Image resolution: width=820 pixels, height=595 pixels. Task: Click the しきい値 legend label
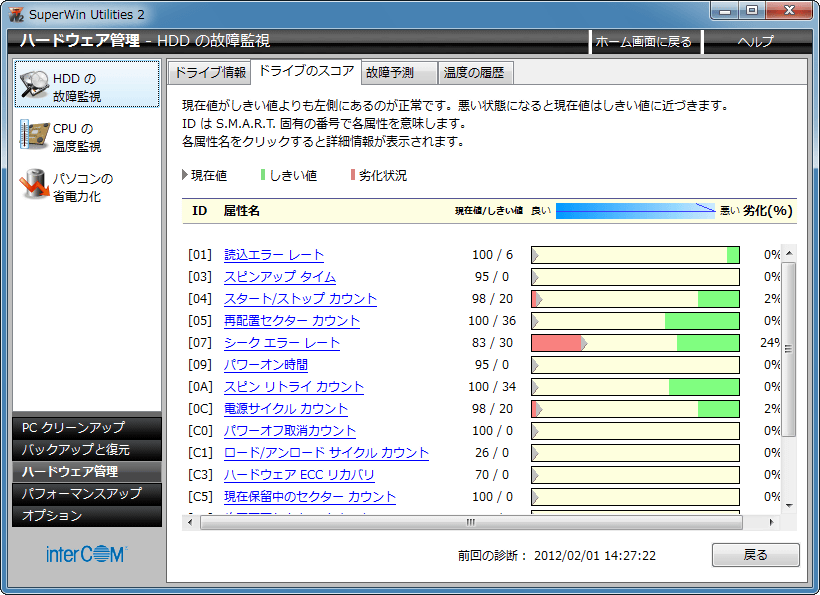293,175
